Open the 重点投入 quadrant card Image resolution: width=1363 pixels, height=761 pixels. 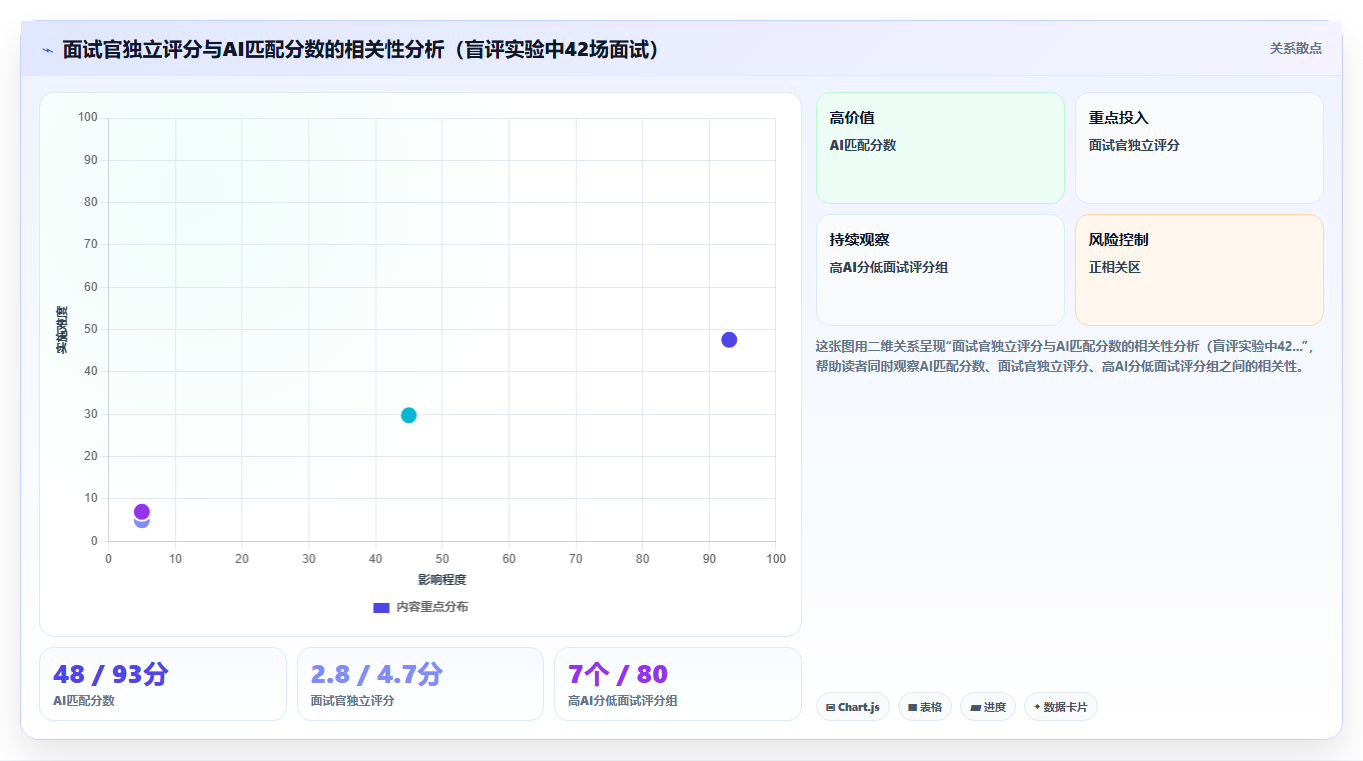(1199, 148)
